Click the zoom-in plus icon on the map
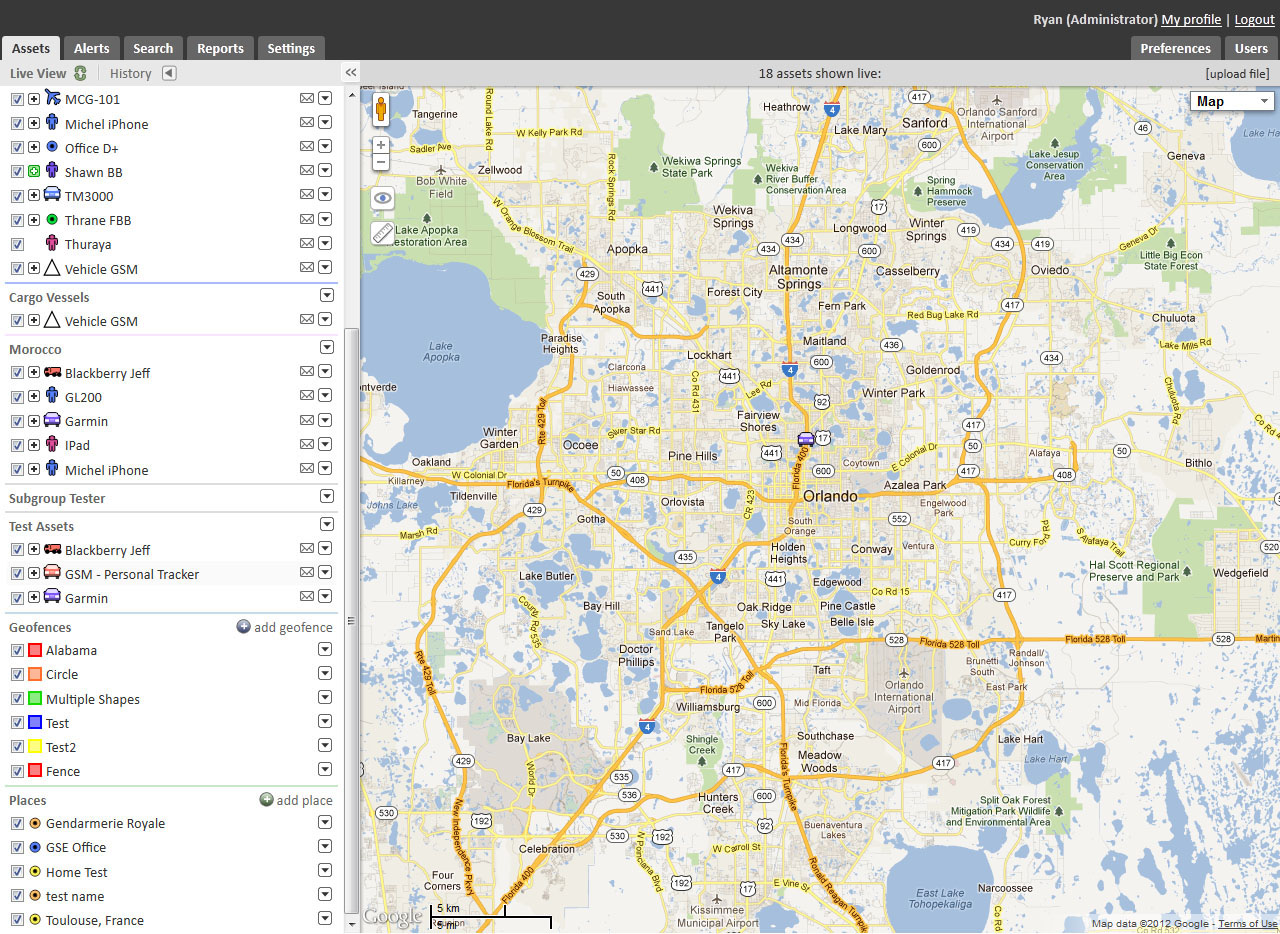The width and height of the screenshot is (1280, 934). [x=381, y=144]
